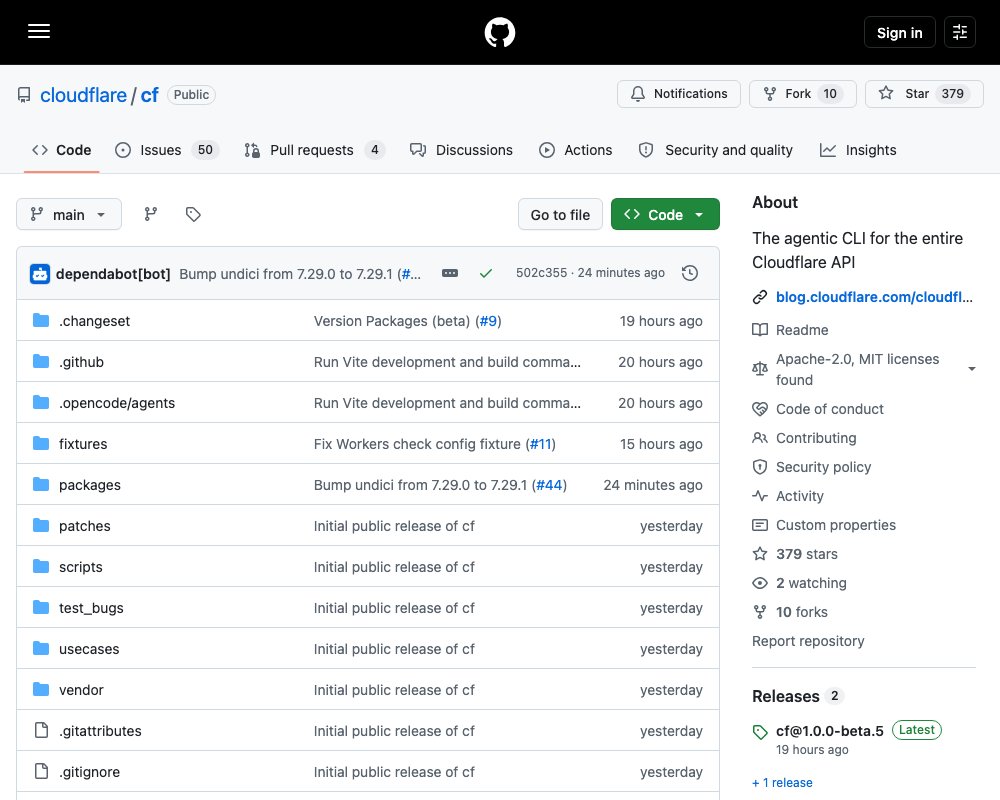Open the Pull requests tab
Screen dimensions: 1000x800
click(x=314, y=150)
